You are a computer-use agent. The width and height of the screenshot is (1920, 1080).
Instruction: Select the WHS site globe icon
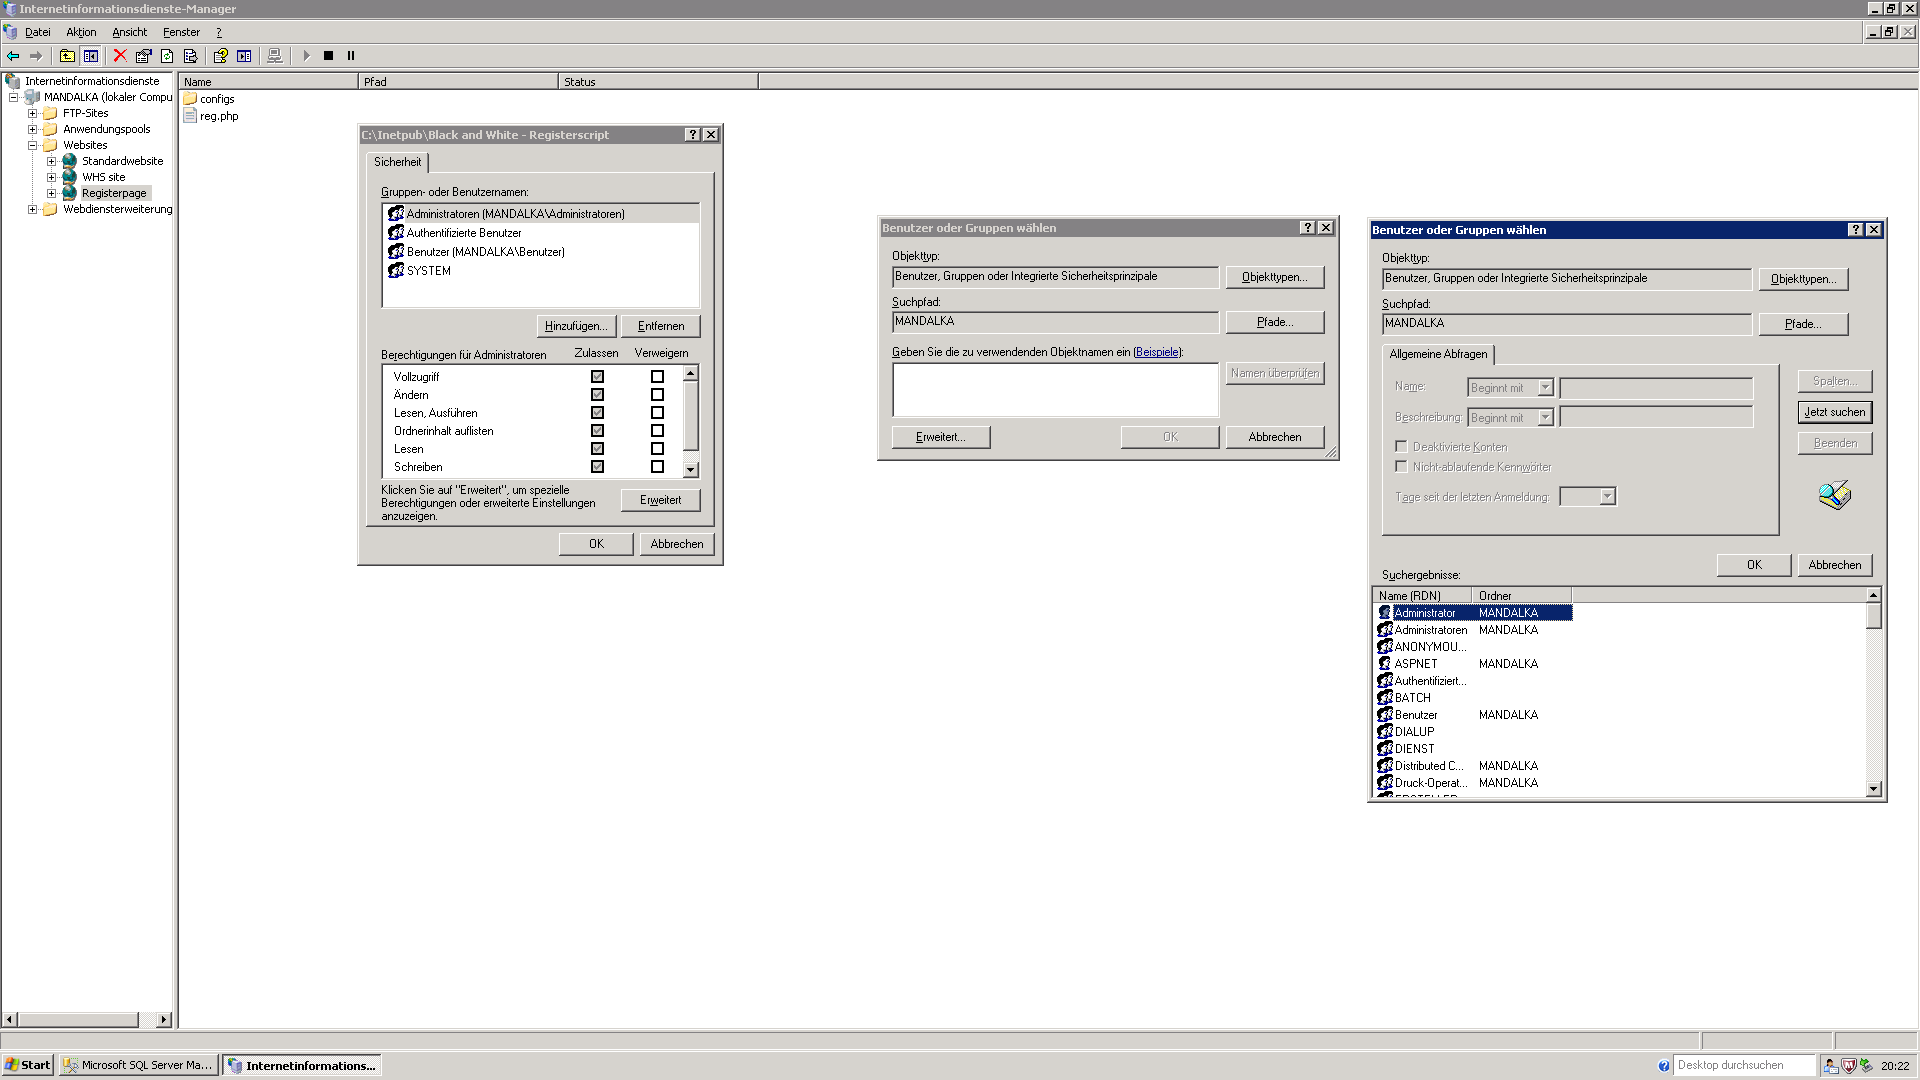(69, 177)
